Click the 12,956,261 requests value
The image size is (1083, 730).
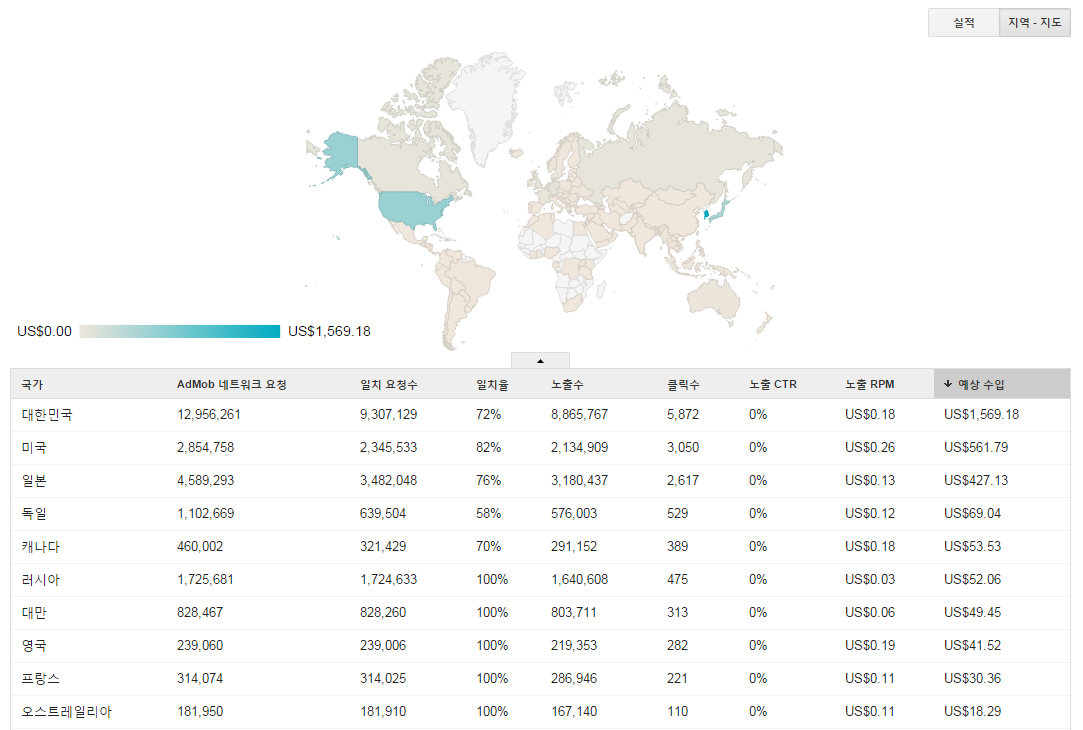pyautogui.click(x=209, y=415)
